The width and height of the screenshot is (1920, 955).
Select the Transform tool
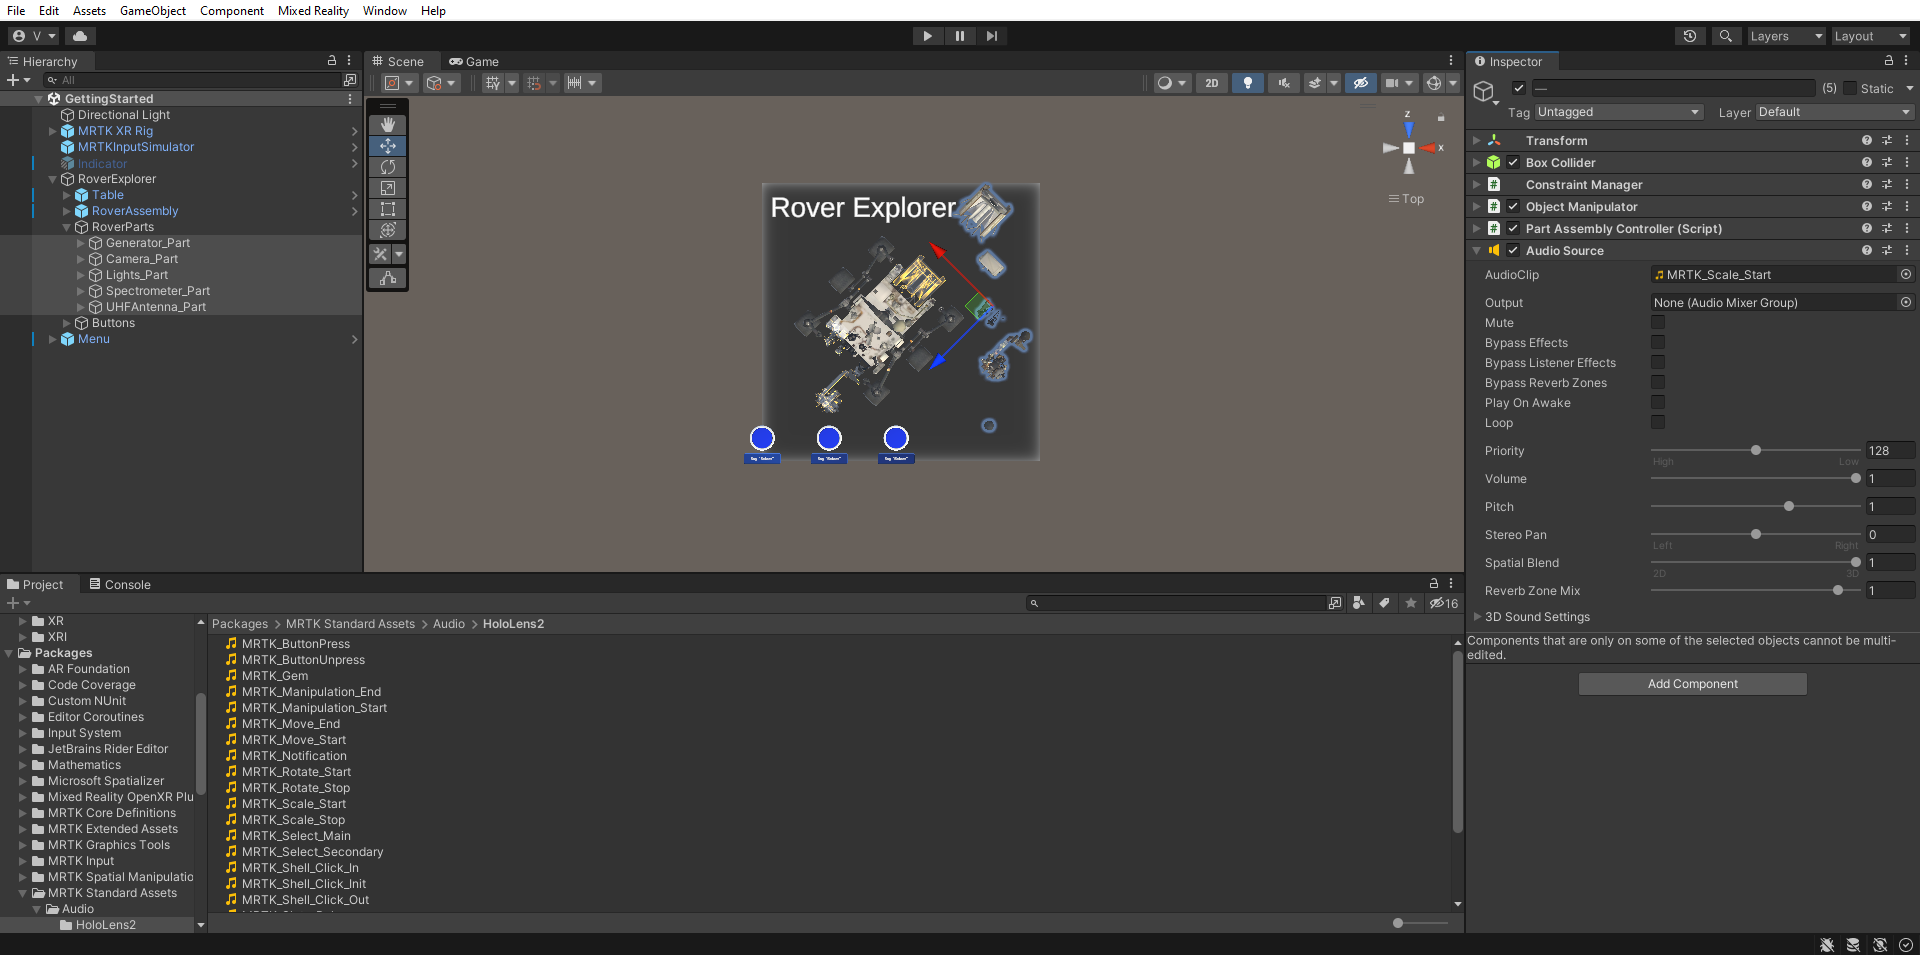pos(388,230)
